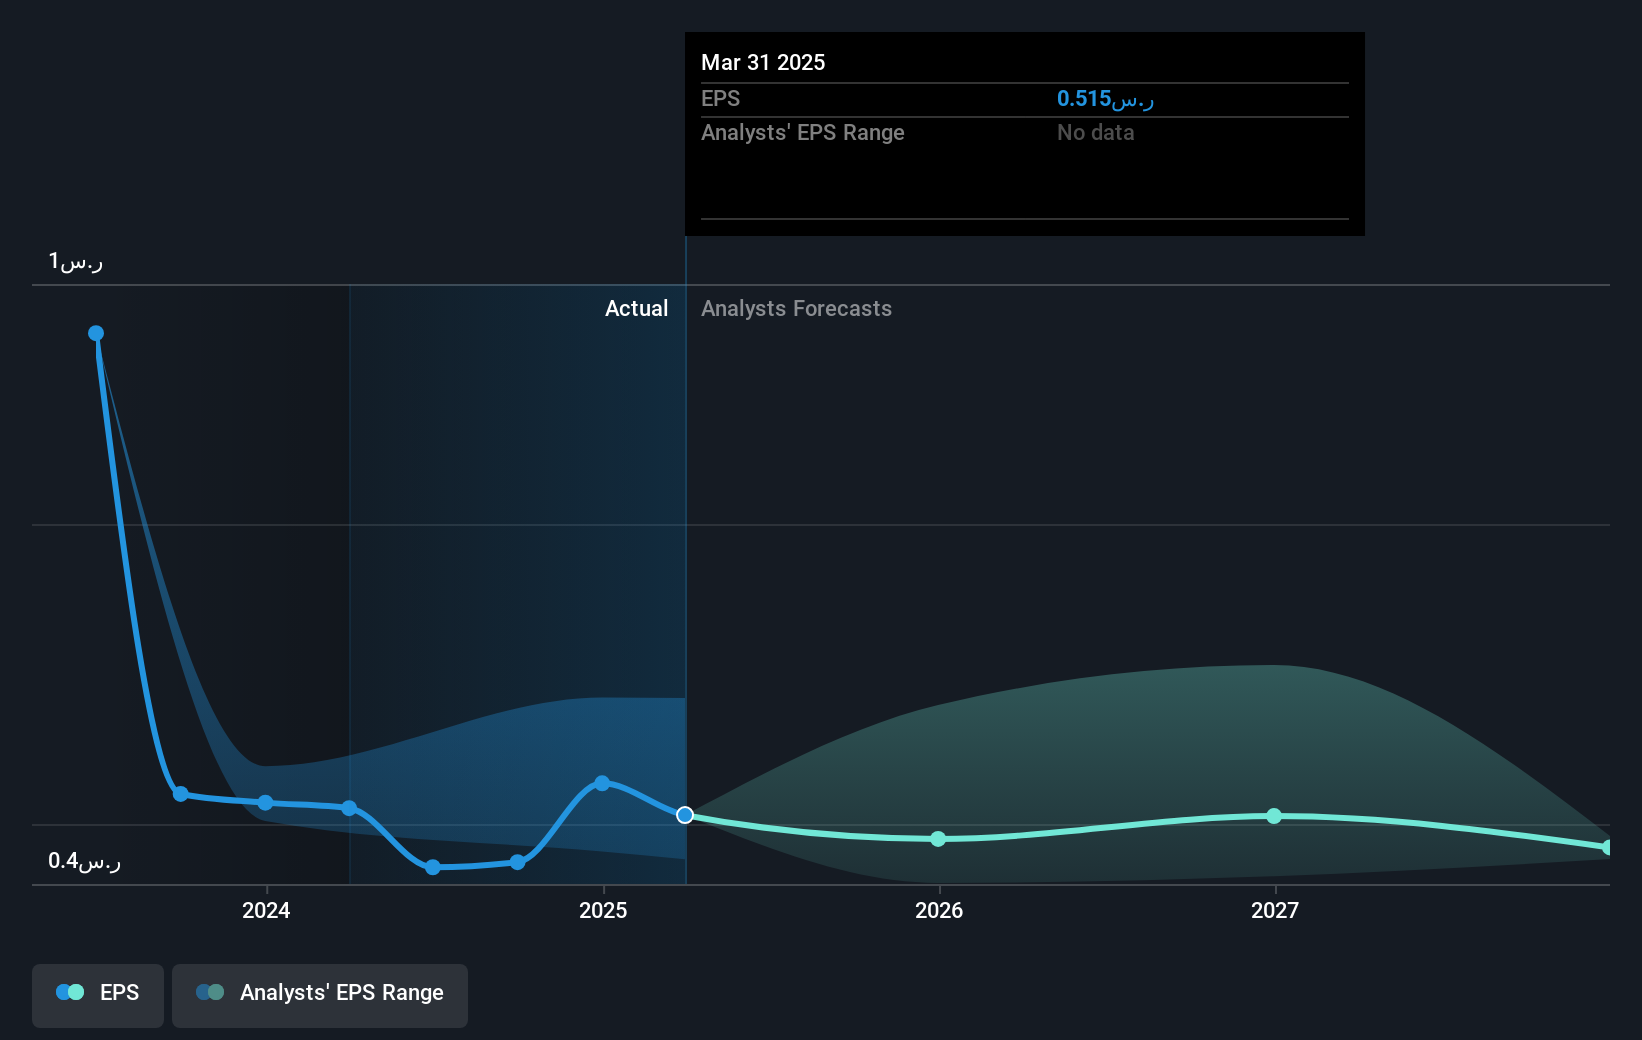Click the 2027 forecast EPS point
This screenshot has height=1040, width=1642.
click(x=1274, y=816)
